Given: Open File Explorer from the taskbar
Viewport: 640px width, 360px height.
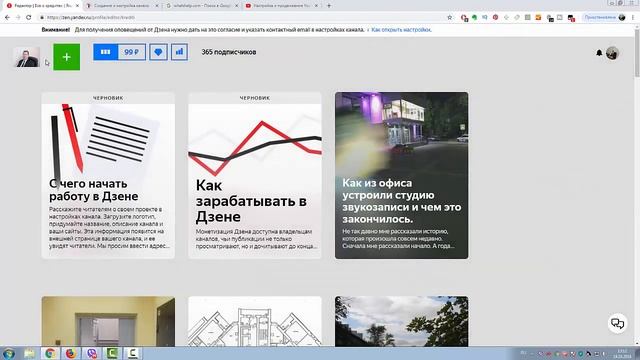Looking at the screenshot, I should tap(29, 353).
